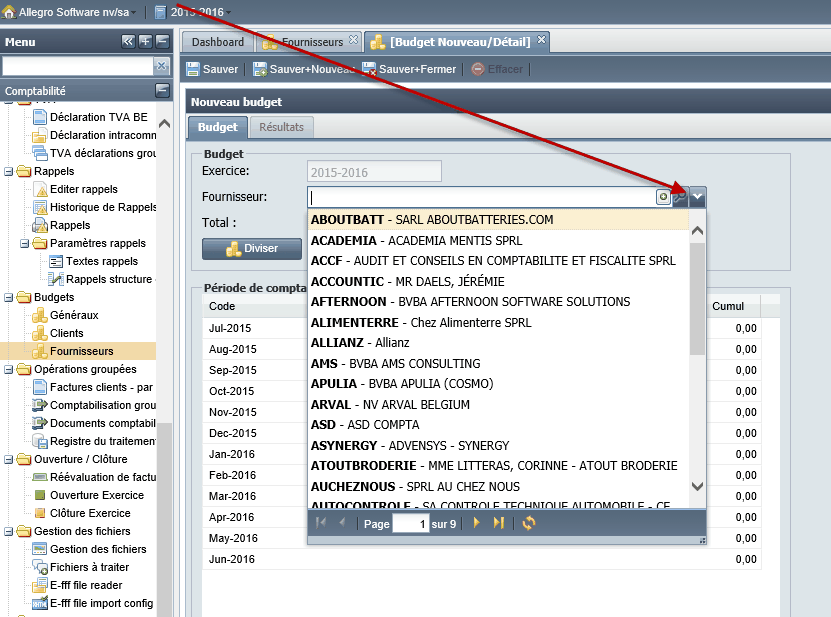Click the expand-all plus icon in Menu header
Image resolution: width=831 pixels, height=617 pixels.
(145, 41)
